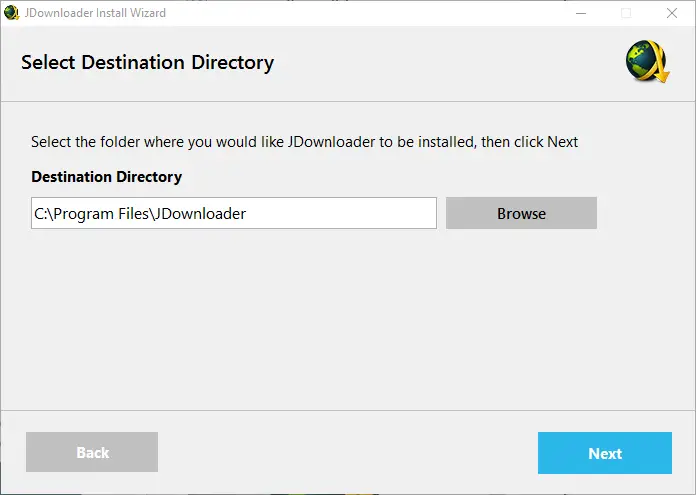Click blank space inside the directory field after the path
Screen dimensions: 696x495
coord(350,213)
